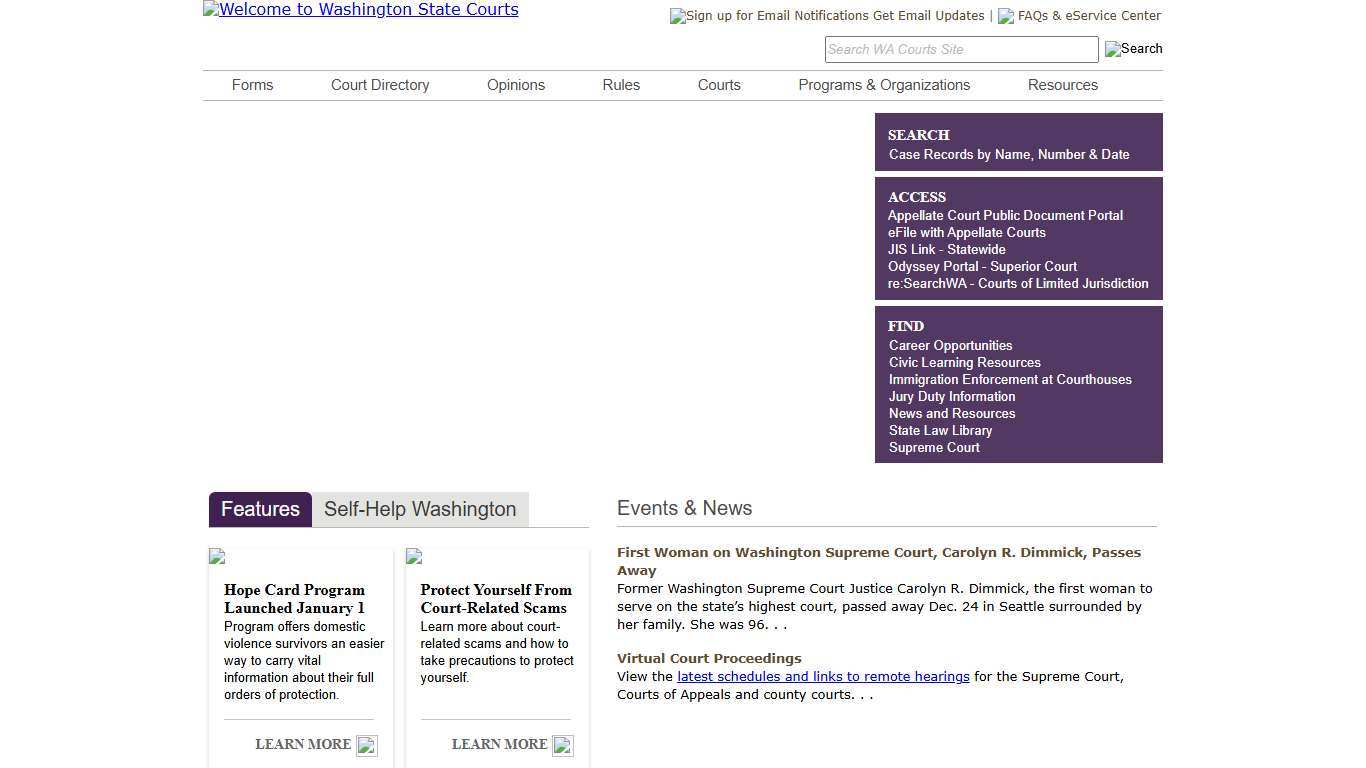Viewport: 1366px width, 768px height.
Task: Click the Court Scams Learn More arrow icon
Action: point(563,746)
